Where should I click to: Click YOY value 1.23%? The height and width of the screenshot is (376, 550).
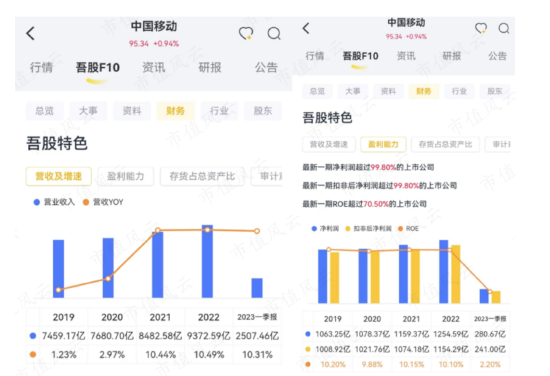[63, 355]
